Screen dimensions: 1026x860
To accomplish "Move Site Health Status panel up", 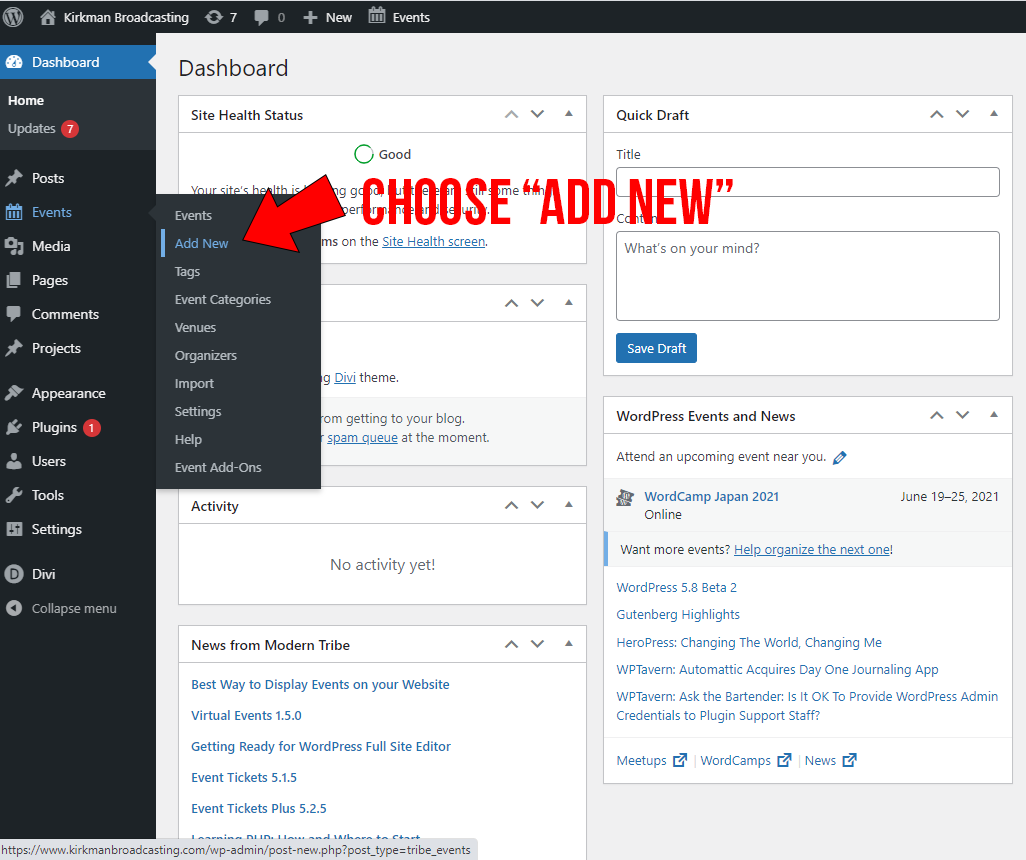I will 512,115.
